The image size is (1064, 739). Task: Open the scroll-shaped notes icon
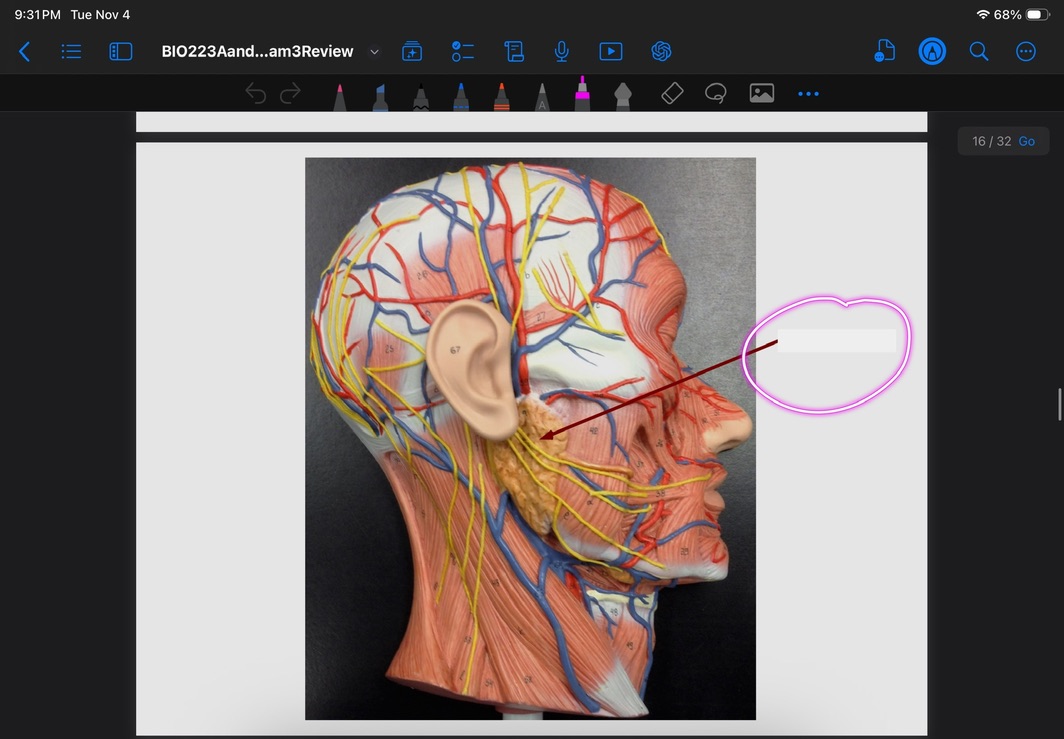click(x=514, y=52)
